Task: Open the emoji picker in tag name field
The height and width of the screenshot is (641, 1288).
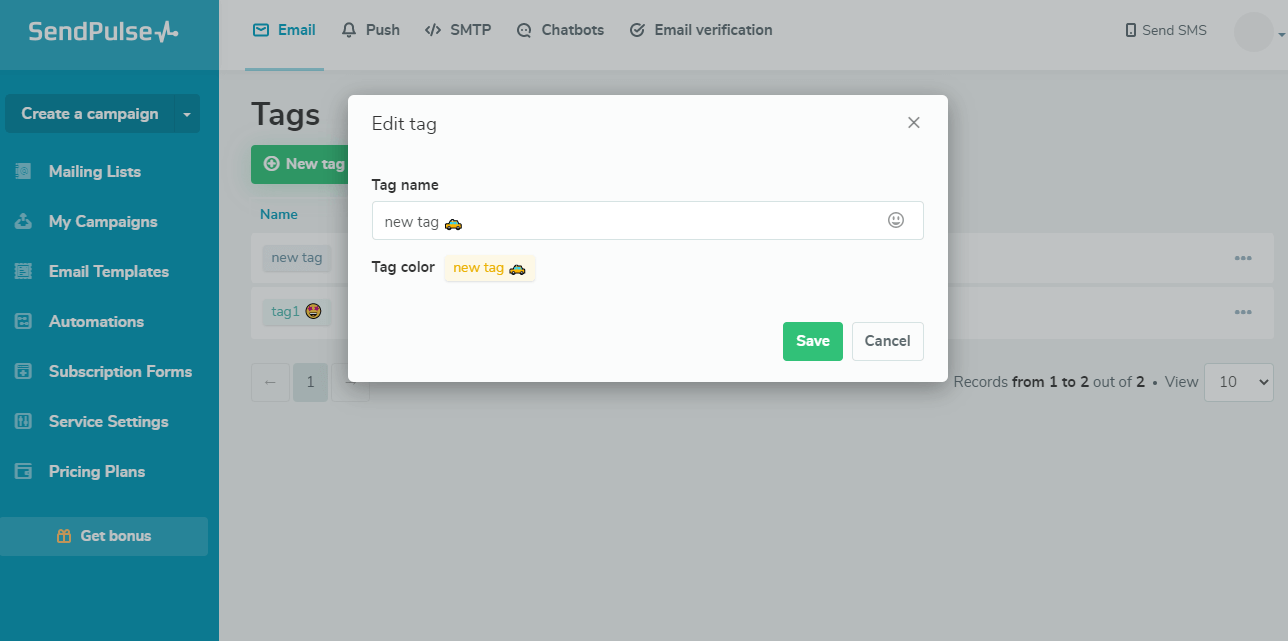Action: [896, 220]
